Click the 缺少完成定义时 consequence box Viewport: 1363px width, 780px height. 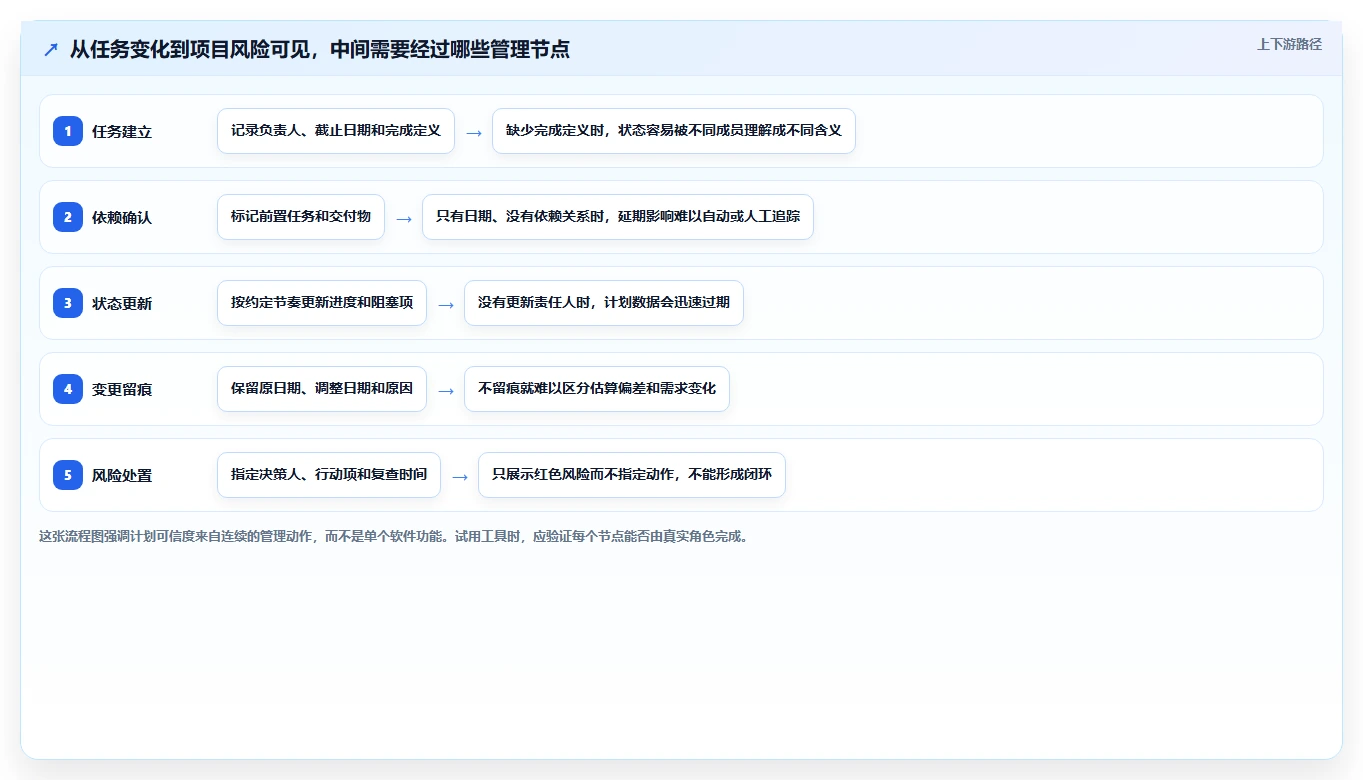point(674,131)
